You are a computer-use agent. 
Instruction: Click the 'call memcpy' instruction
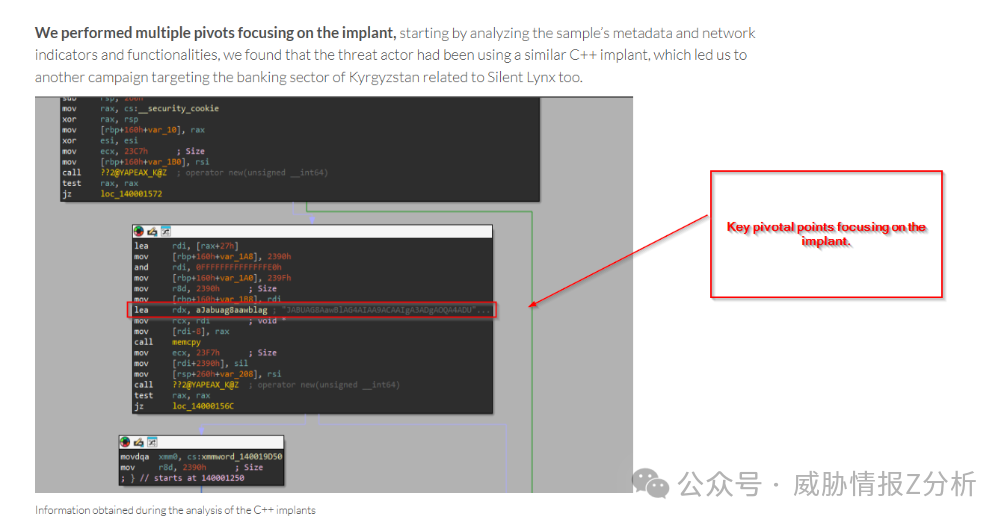(168, 343)
